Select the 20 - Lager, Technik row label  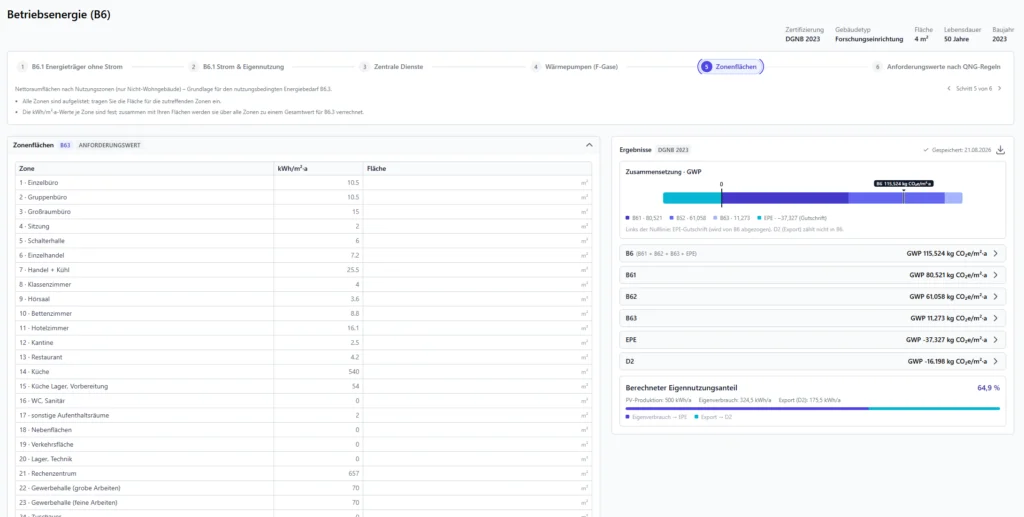click(45, 459)
